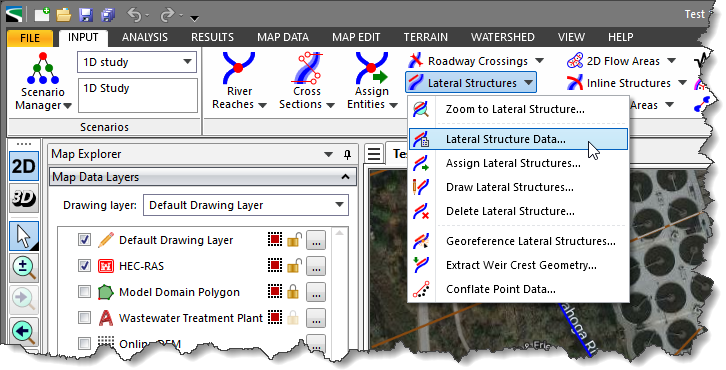
Task: Open the Scenario Manager
Action: [43, 82]
